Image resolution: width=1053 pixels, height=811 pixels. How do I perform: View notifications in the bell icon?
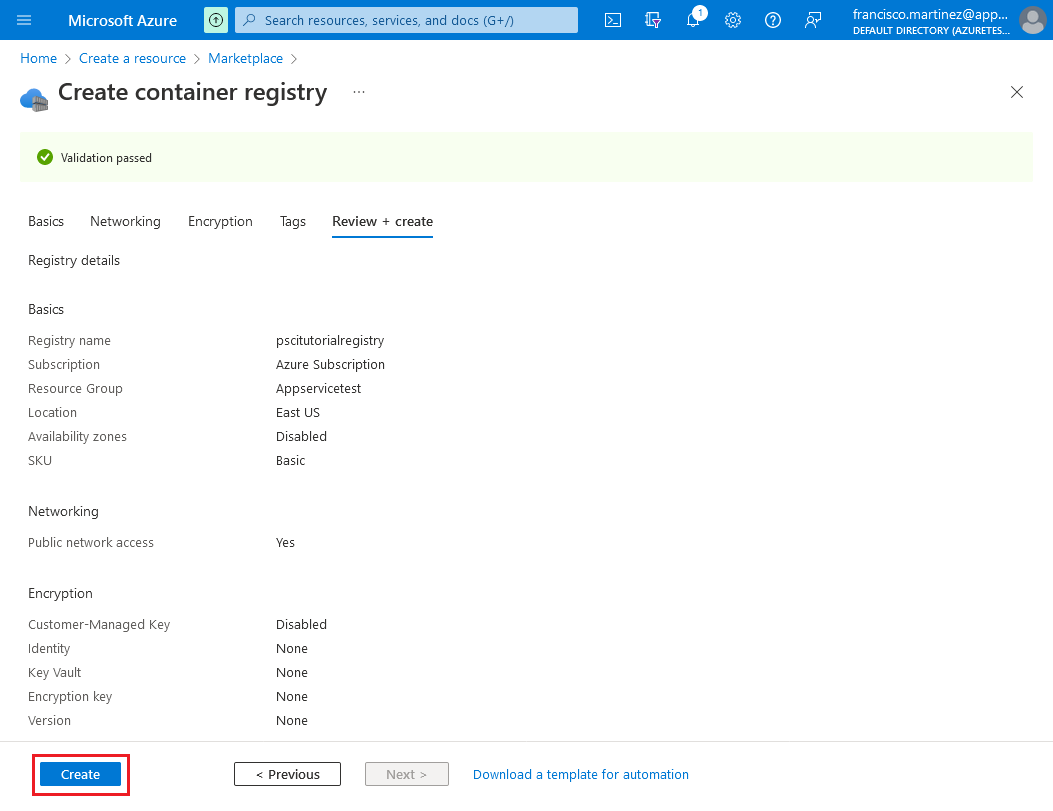coord(693,19)
